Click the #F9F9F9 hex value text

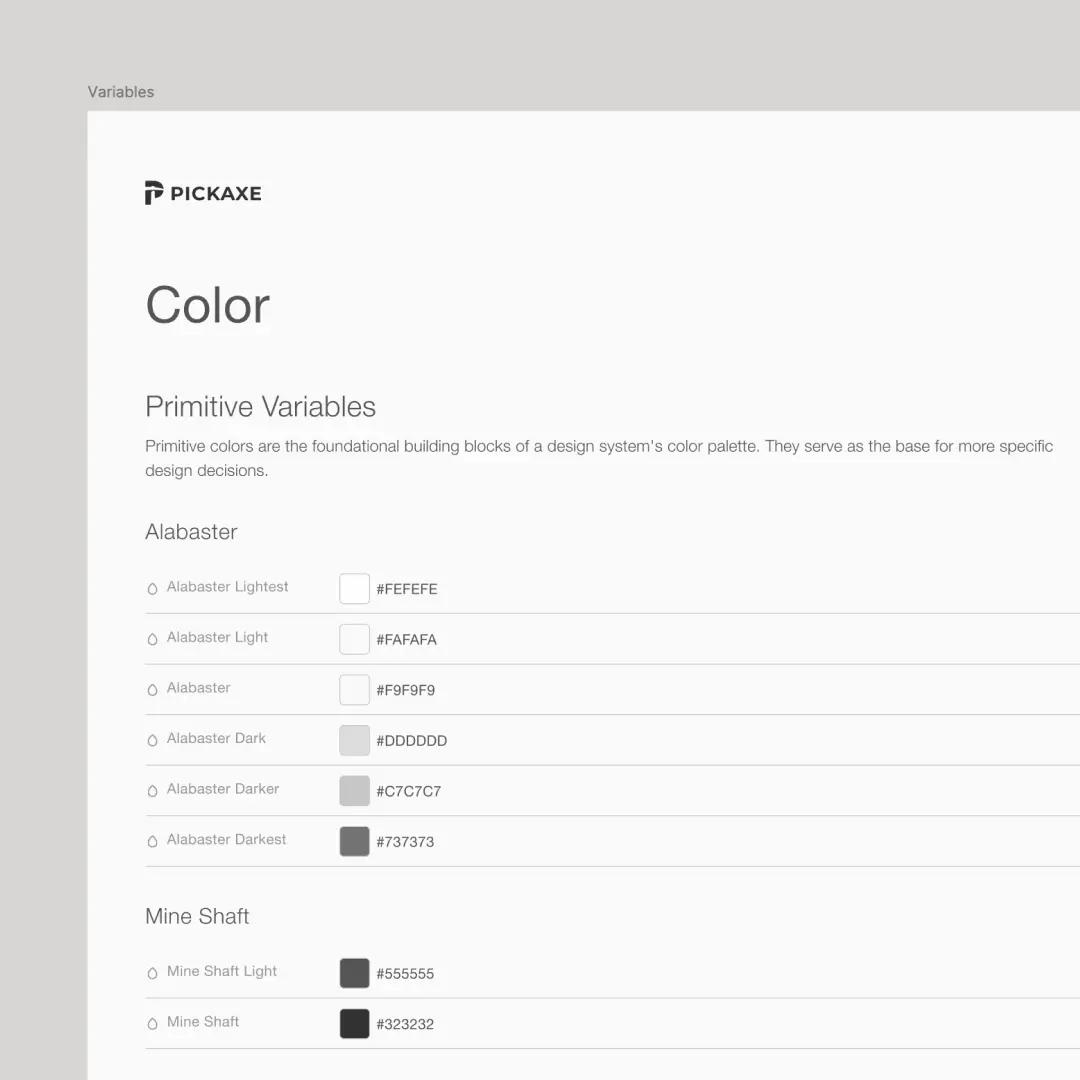pyautogui.click(x=406, y=690)
